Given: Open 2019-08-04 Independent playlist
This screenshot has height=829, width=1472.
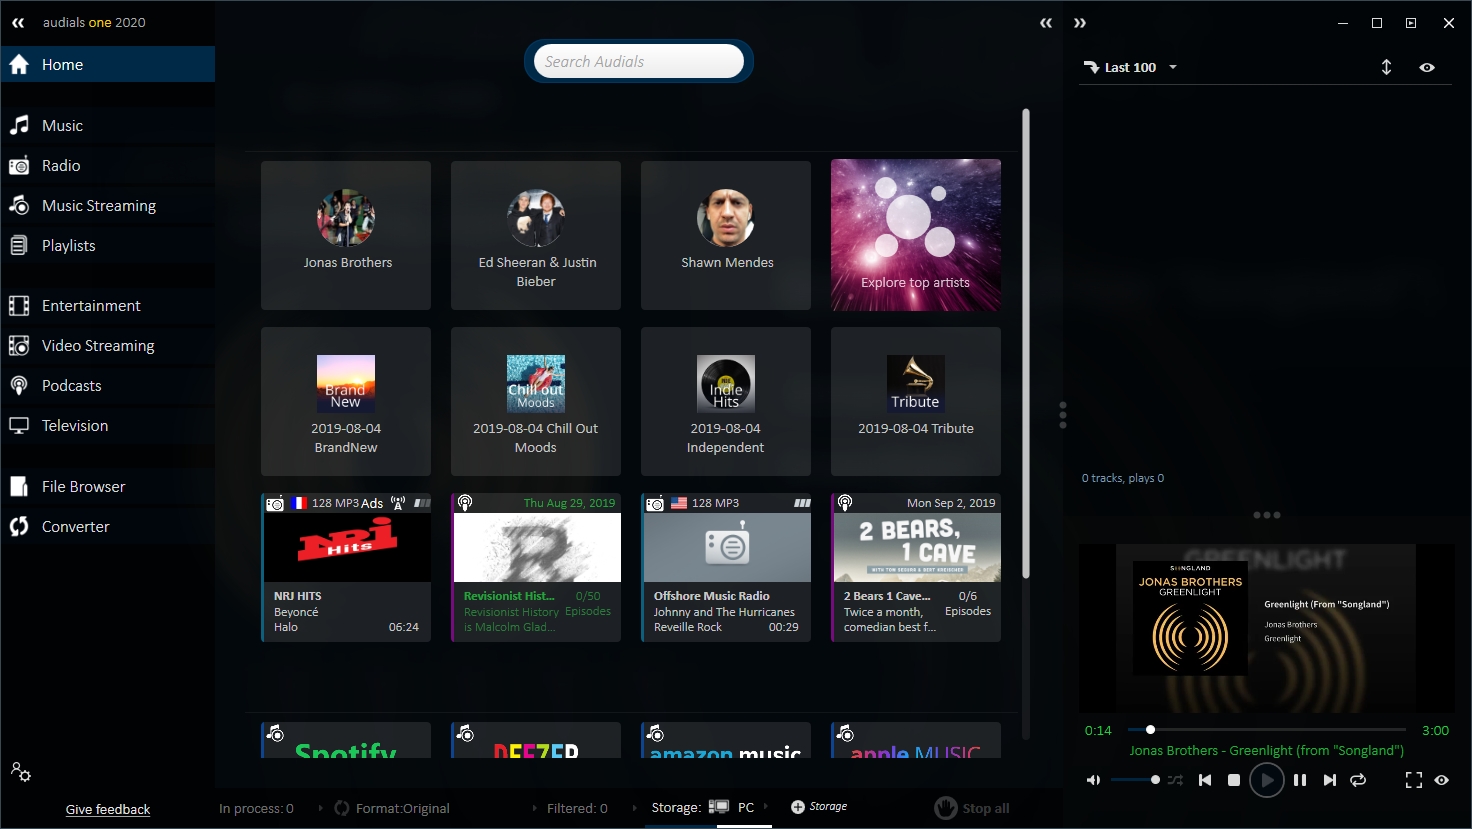Looking at the screenshot, I should tap(726, 401).
